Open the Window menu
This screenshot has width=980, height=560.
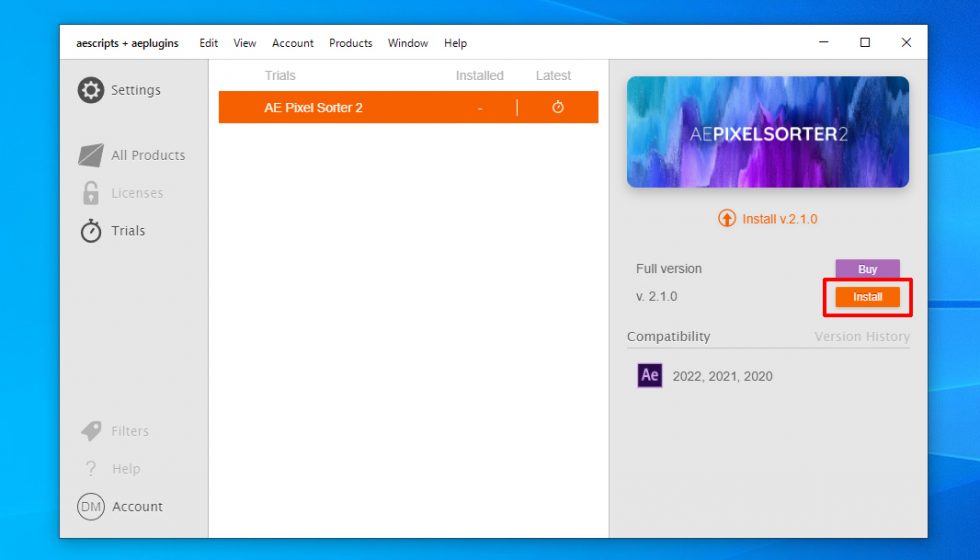pyautogui.click(x=408, y=43)
